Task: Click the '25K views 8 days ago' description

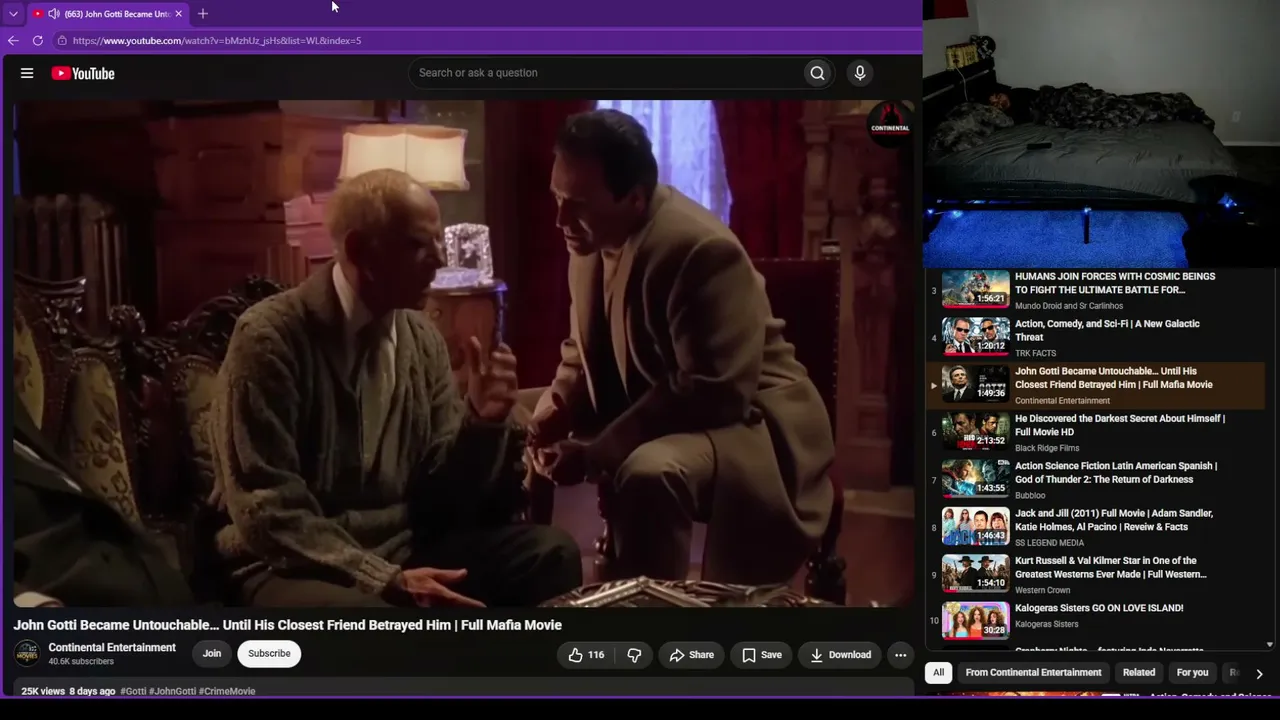Action: (68, 691)
